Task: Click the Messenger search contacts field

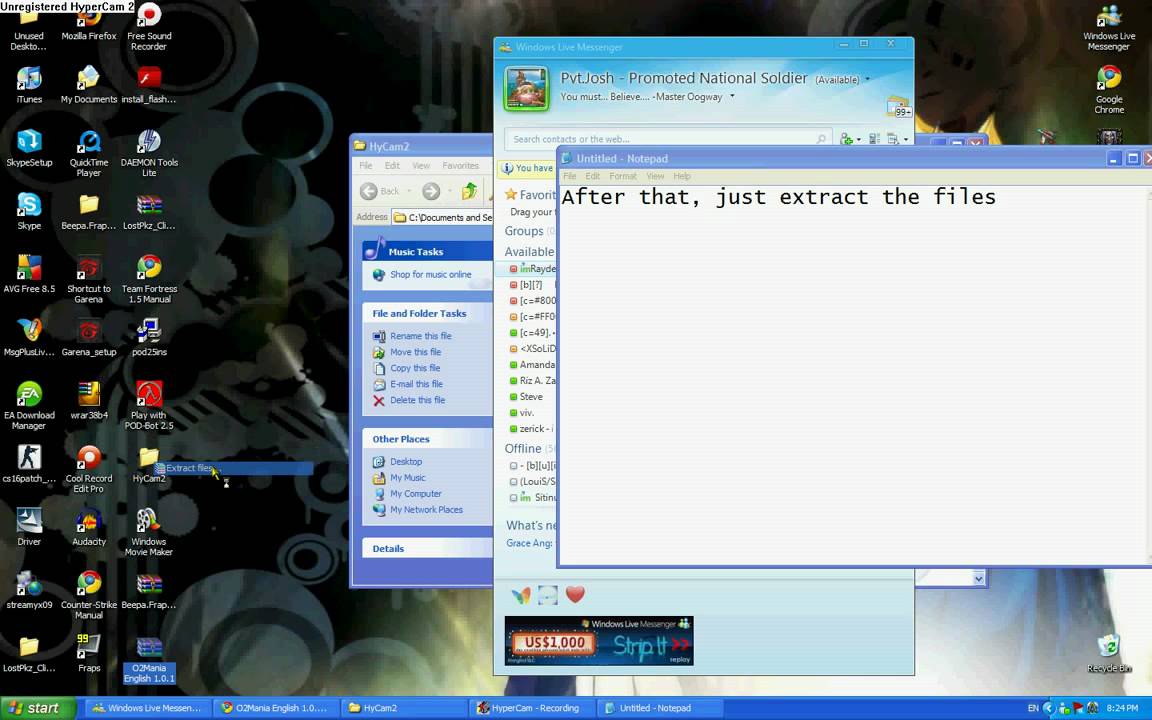Action: point(667,139)
